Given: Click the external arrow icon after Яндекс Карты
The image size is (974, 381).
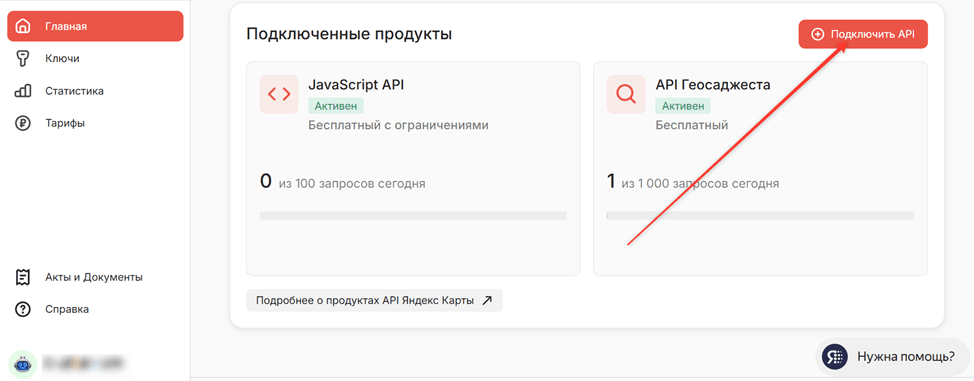Looking at the screenshot, I should point(488,300).
